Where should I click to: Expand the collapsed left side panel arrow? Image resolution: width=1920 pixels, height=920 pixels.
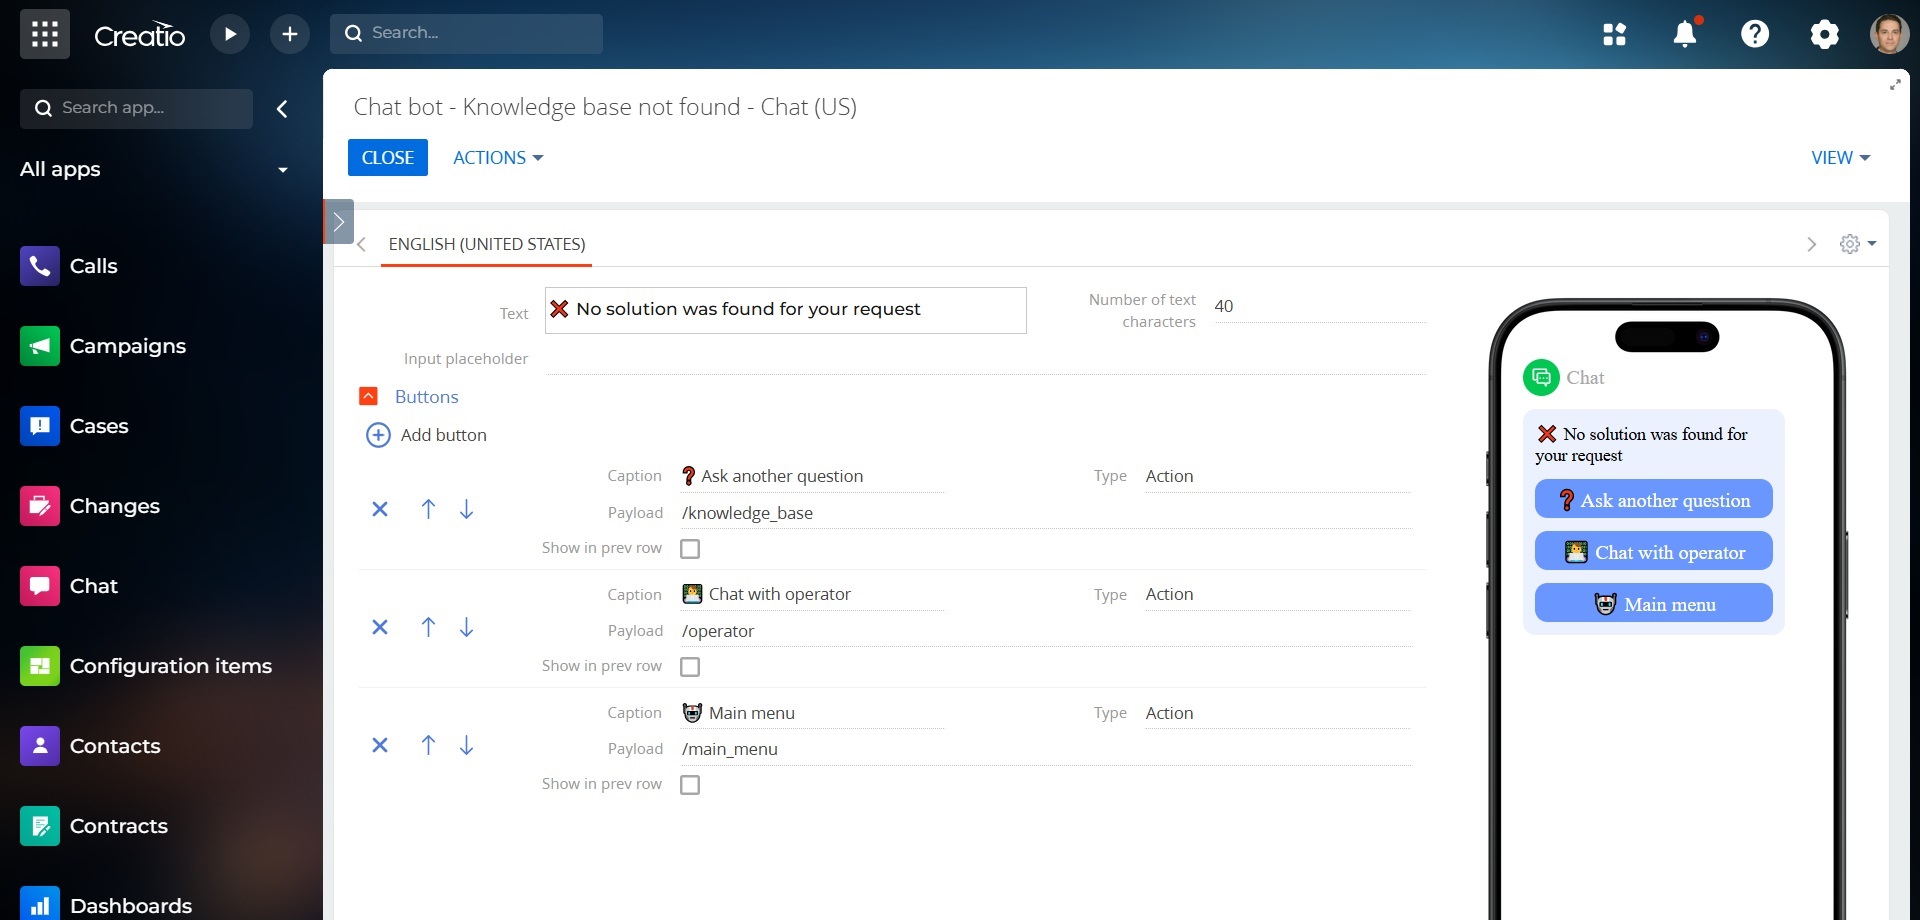(338, 222)
